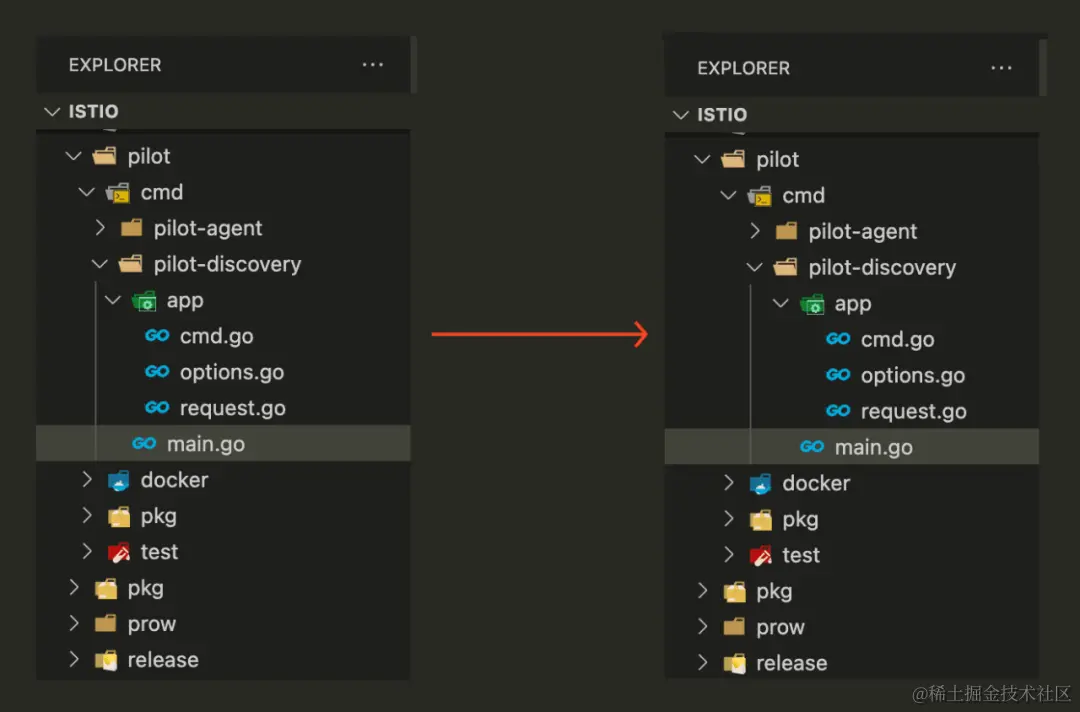Collapse the pilot folder chevron in left Explorer
This screenshot has width=1080, height=712.
tap(74, 156)
